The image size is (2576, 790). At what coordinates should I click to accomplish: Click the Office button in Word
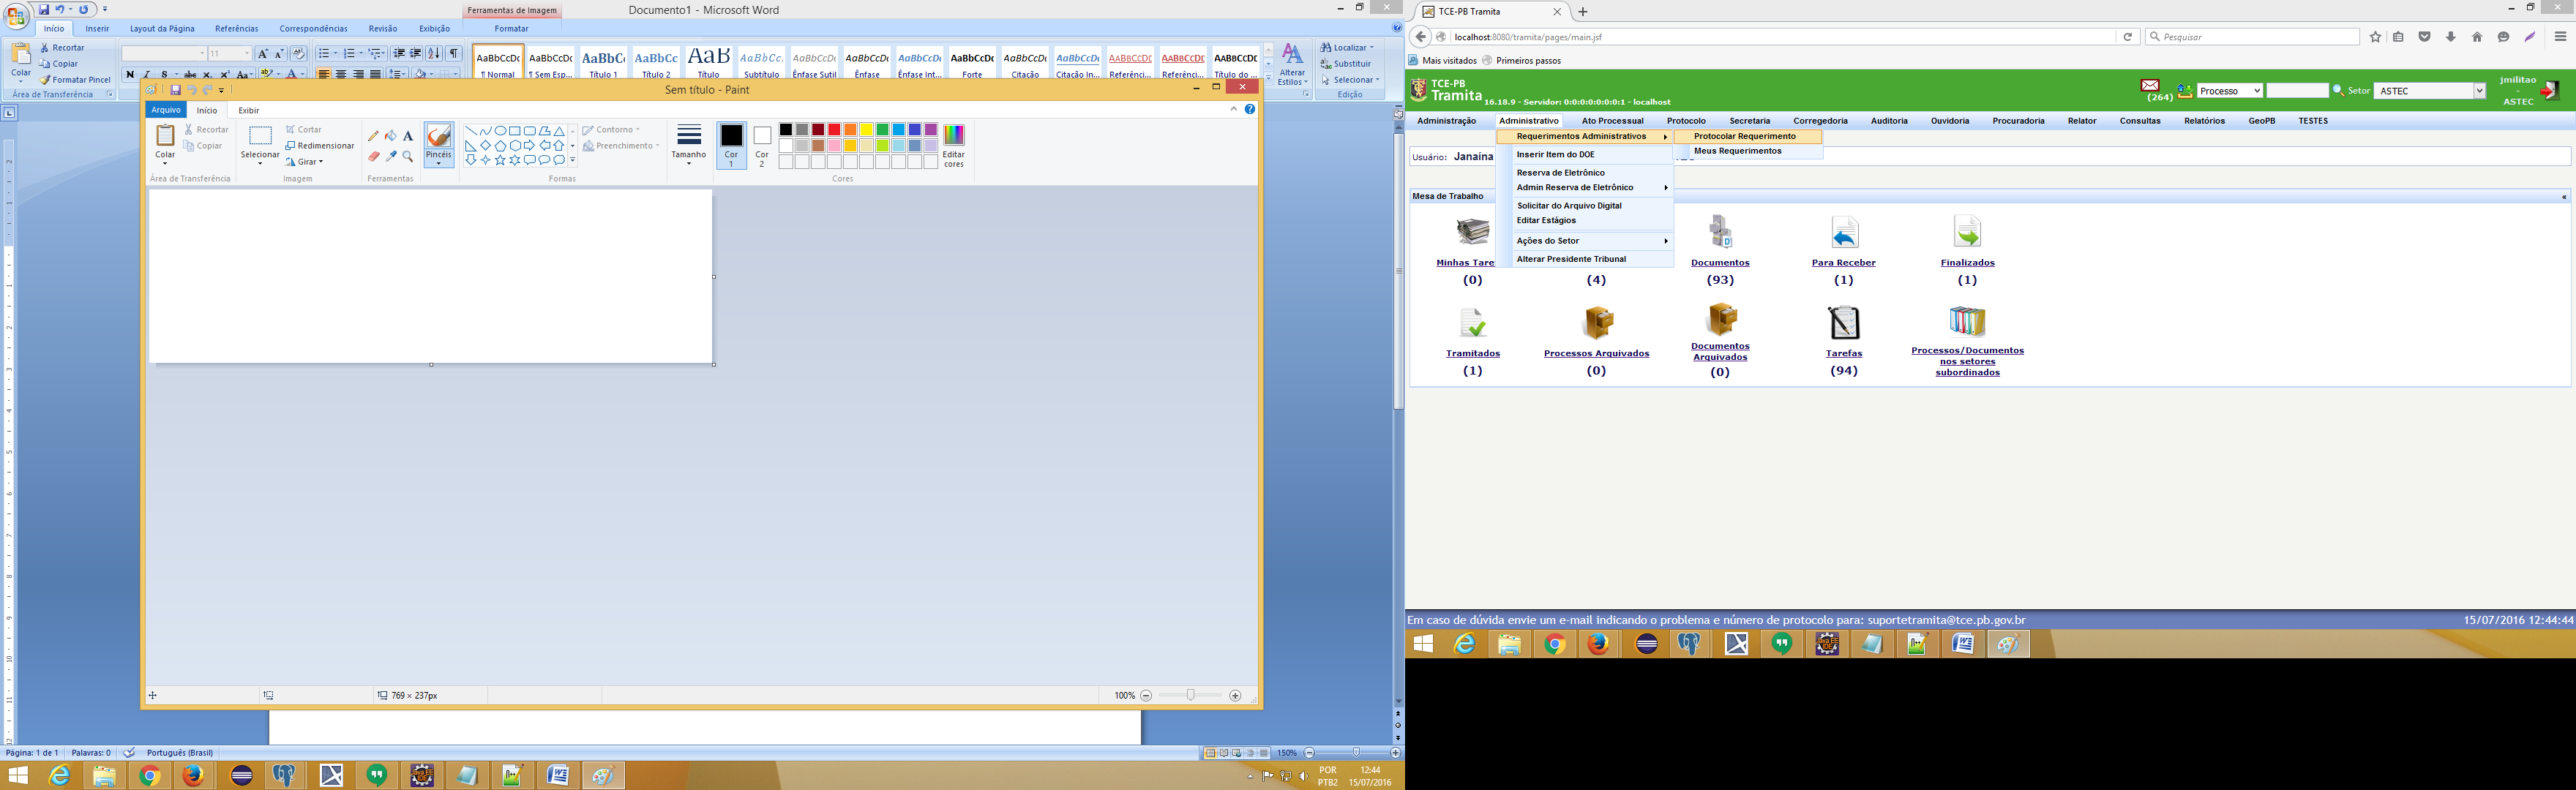(16, 16)
